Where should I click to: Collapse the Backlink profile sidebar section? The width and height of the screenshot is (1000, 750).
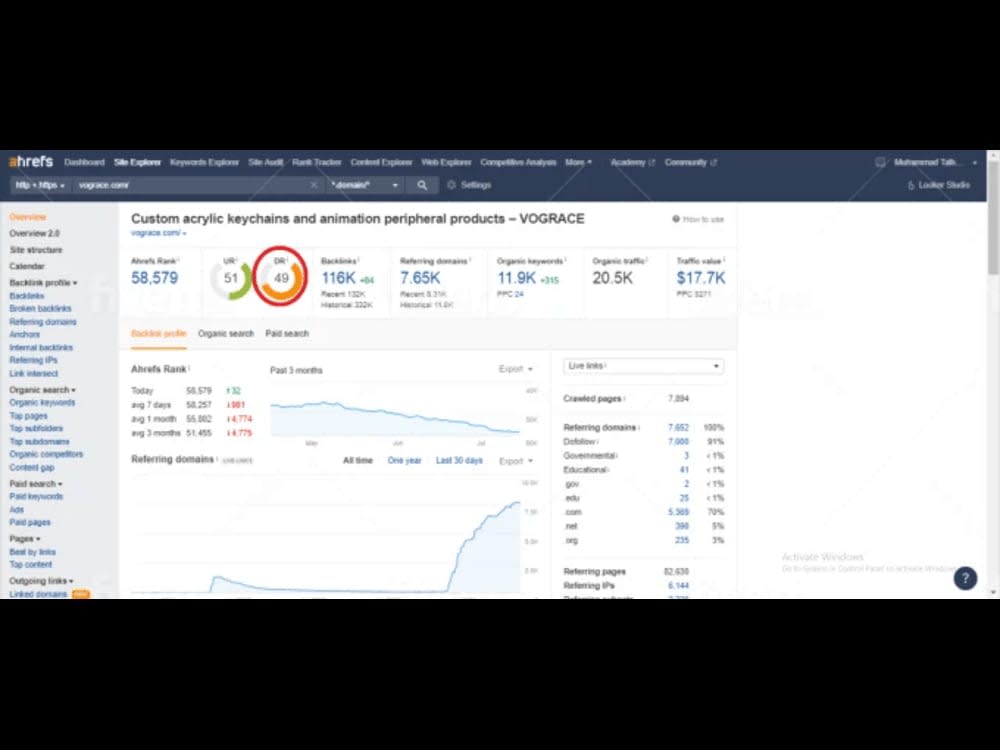click(x=43, y=283)
